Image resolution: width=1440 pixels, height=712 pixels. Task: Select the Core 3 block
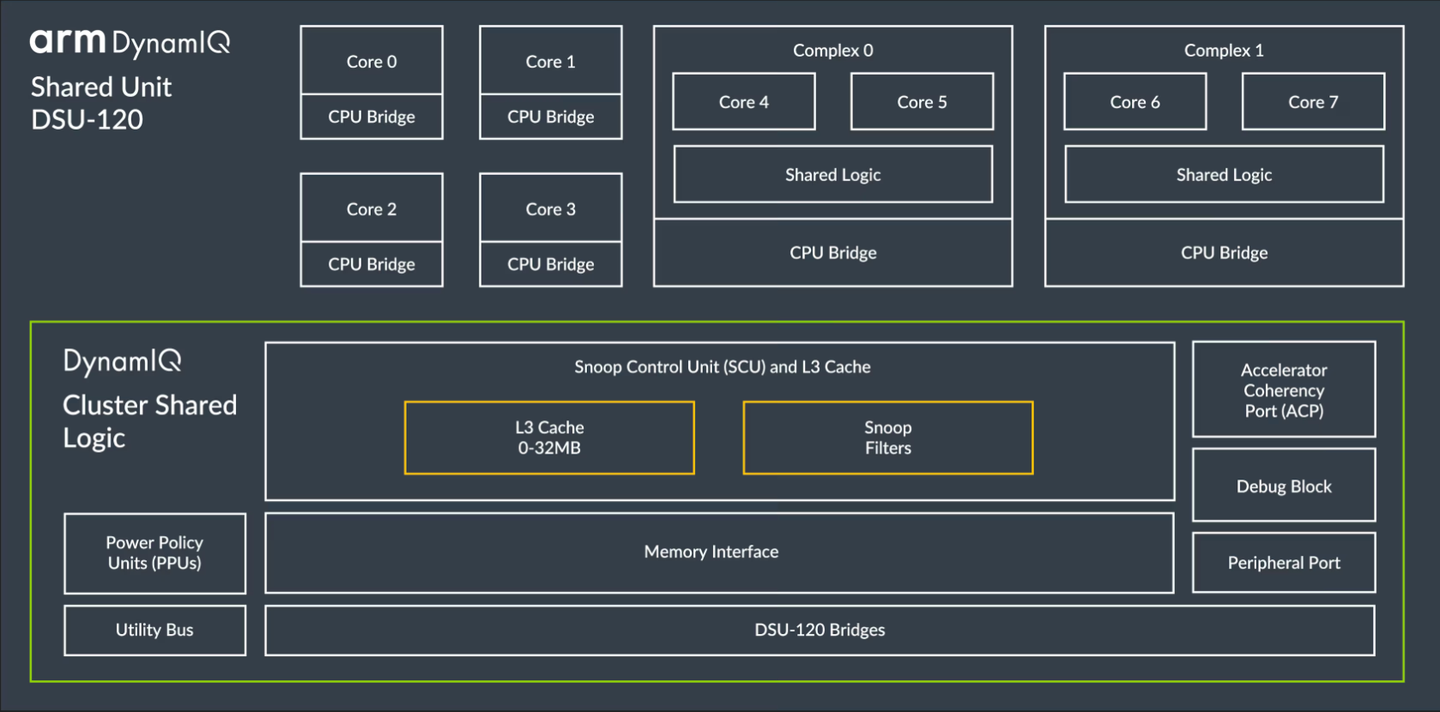click(x=551, y=209)
